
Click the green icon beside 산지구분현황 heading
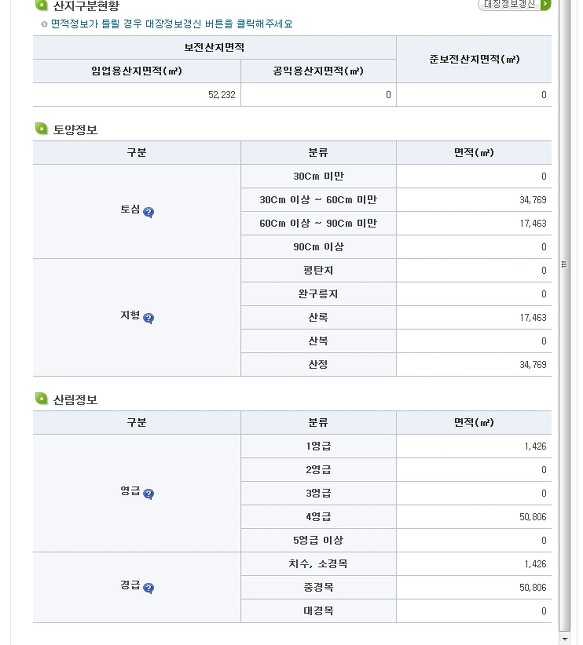point(42,5)
